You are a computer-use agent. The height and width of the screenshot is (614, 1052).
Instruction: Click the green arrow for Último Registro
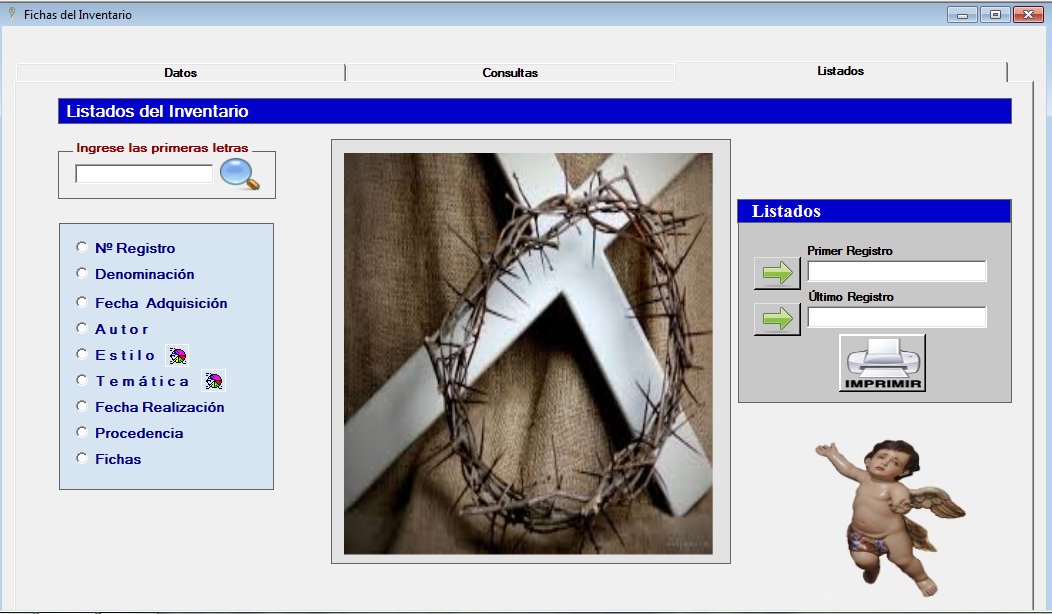777,319
